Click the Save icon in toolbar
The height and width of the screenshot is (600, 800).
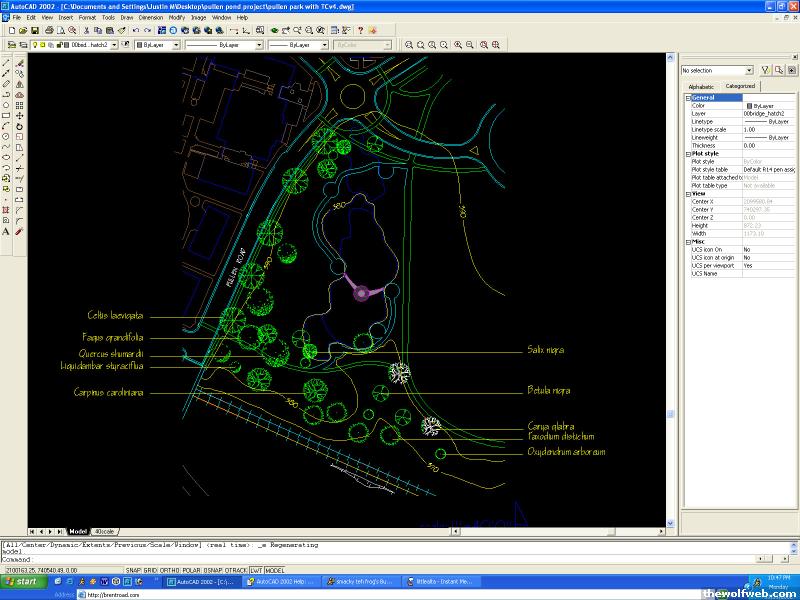36,31
